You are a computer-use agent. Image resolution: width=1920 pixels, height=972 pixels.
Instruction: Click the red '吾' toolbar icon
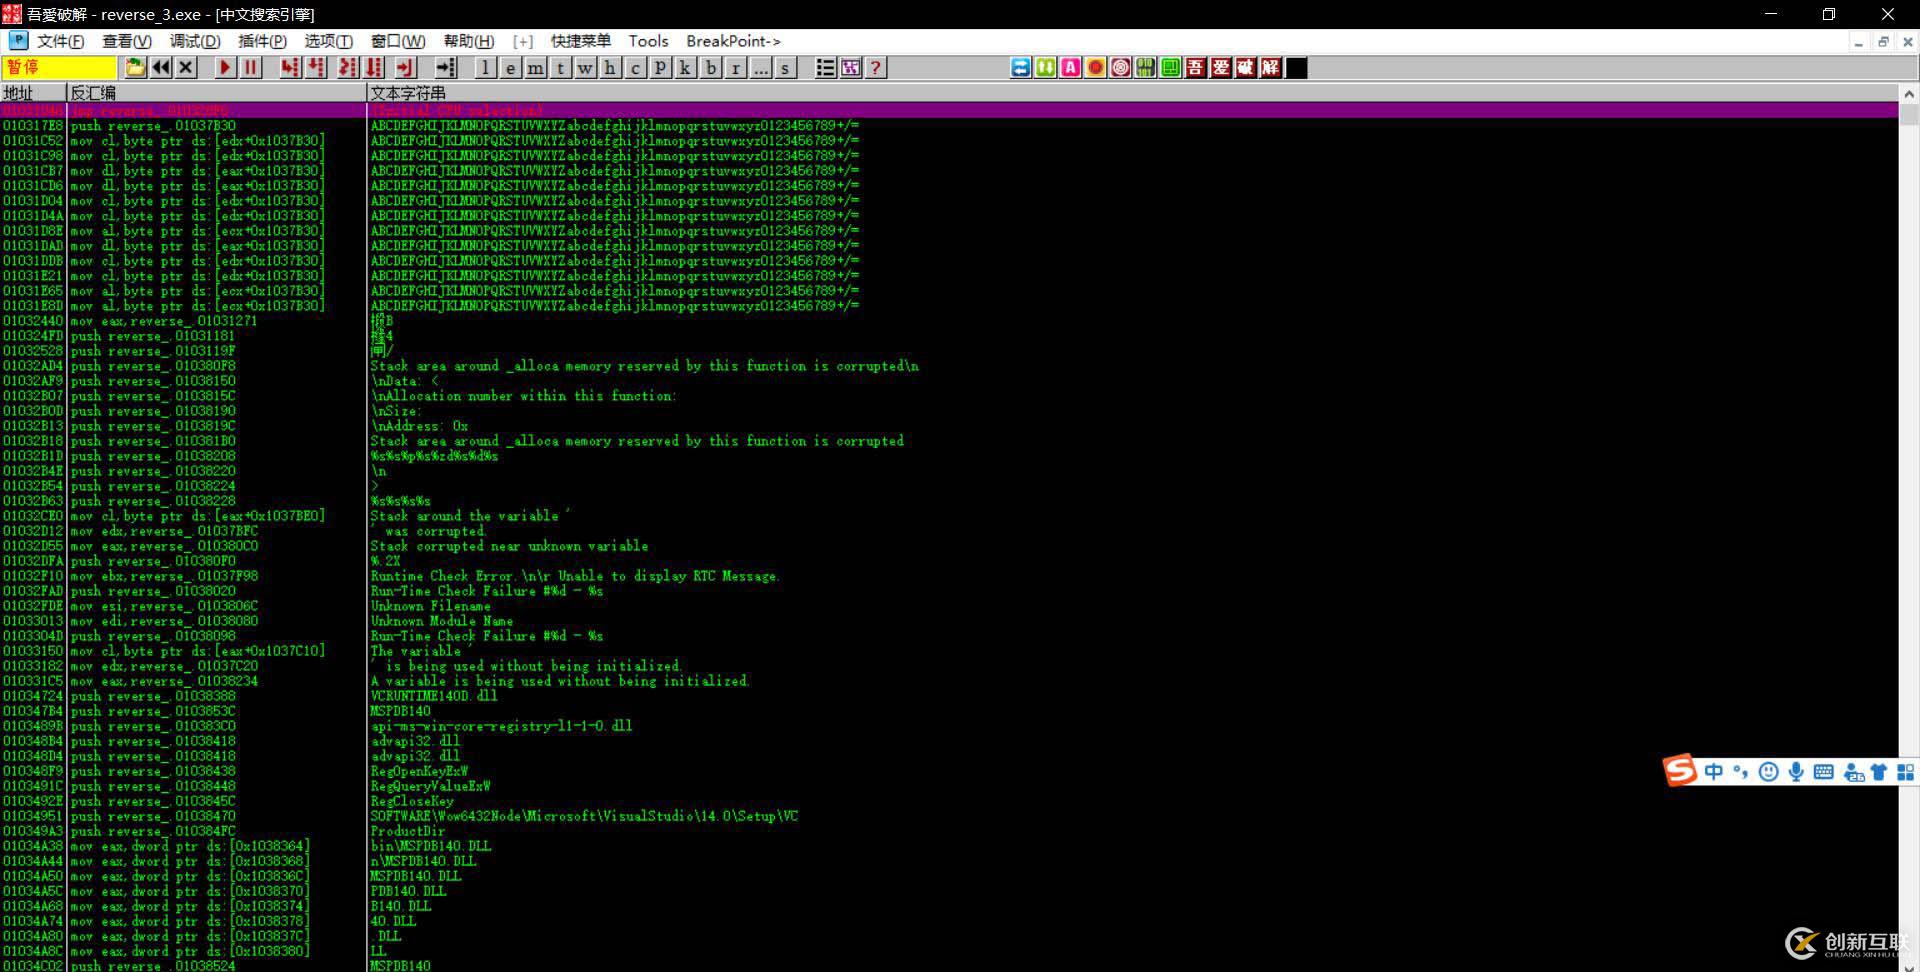coord(1195,67)
